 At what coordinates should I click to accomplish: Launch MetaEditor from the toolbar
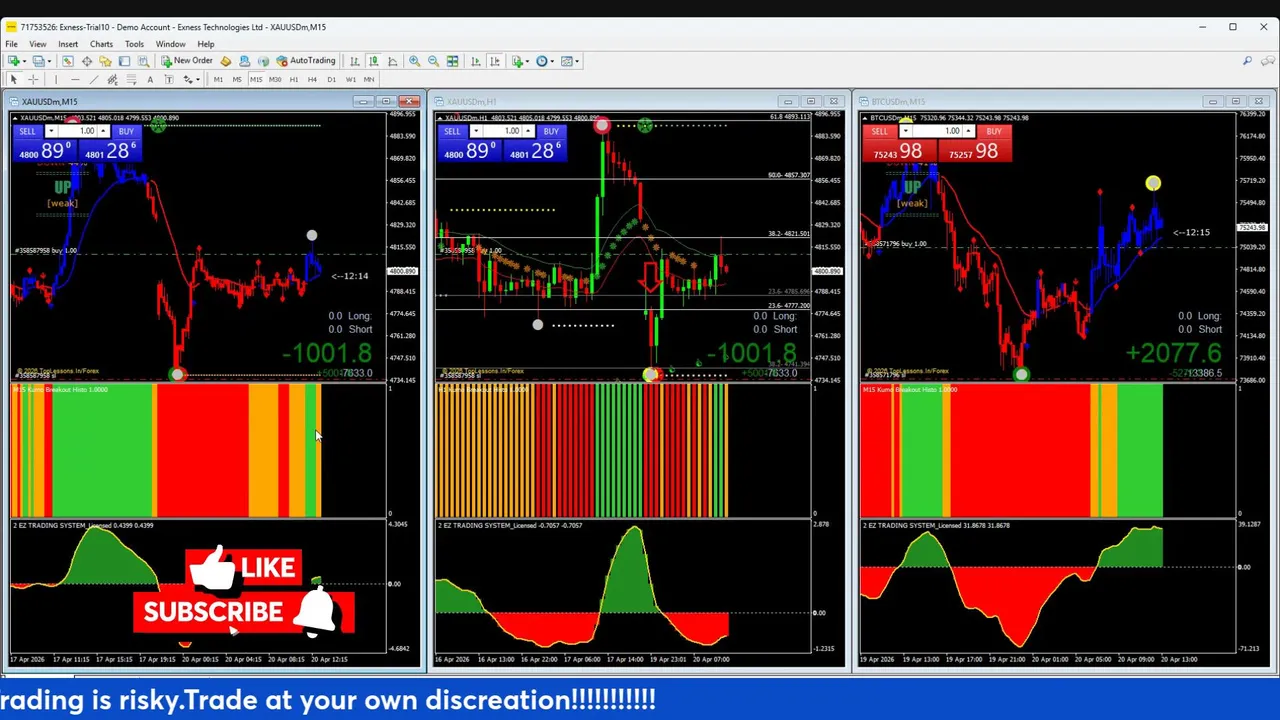pos(225,61)
